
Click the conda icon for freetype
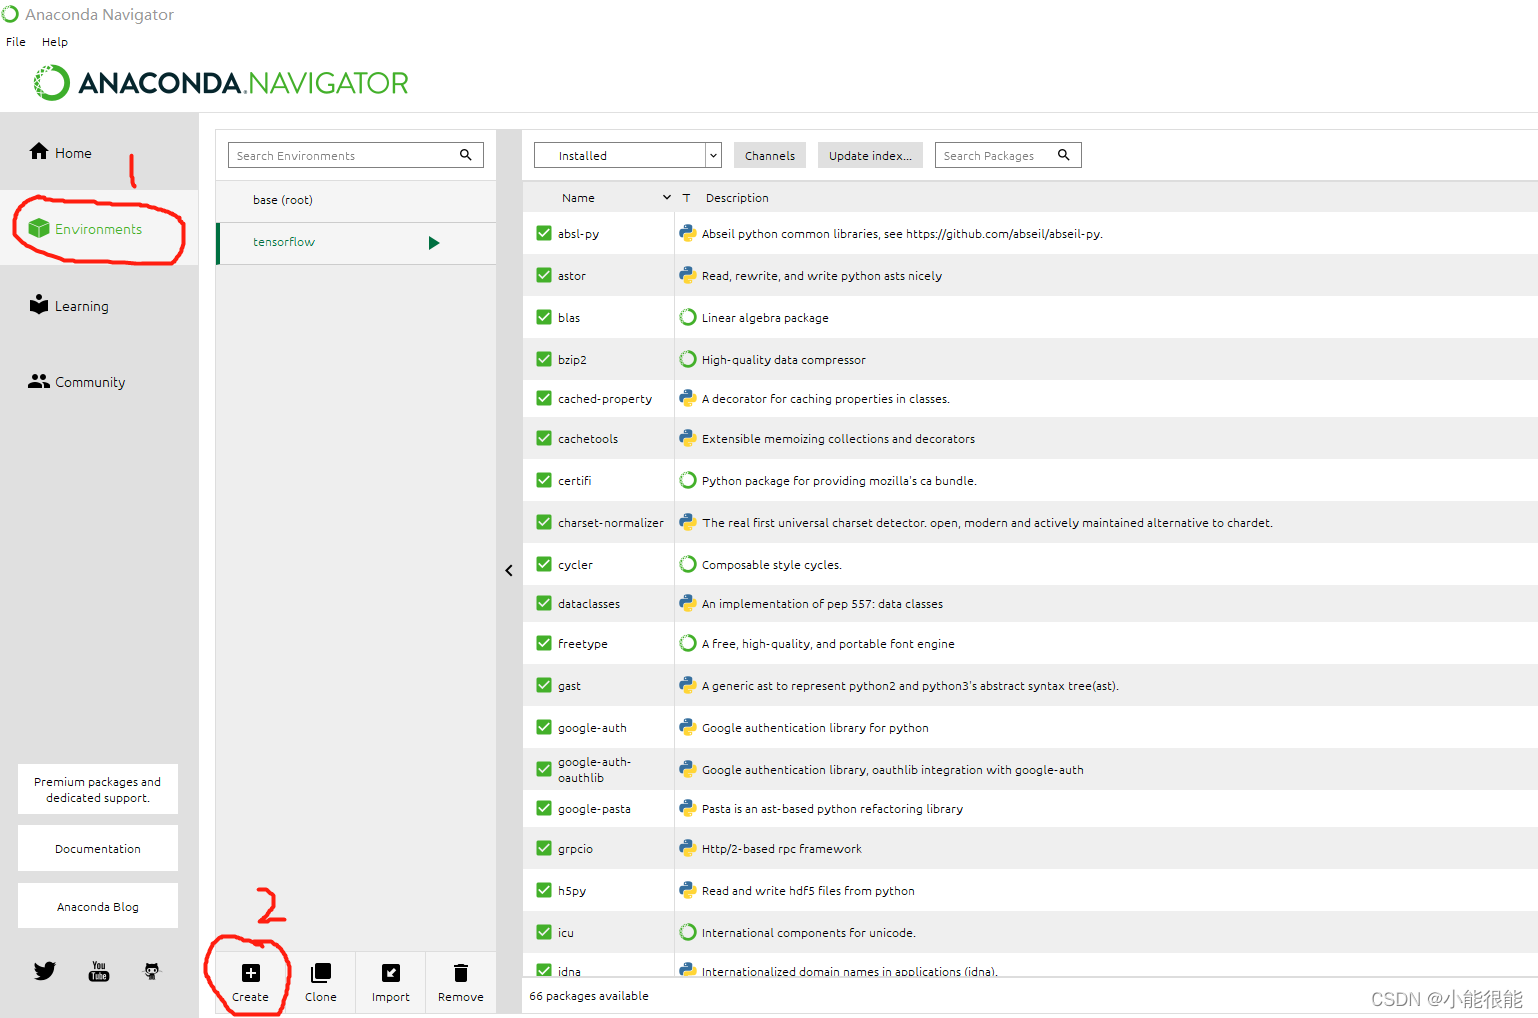point(688,643)
